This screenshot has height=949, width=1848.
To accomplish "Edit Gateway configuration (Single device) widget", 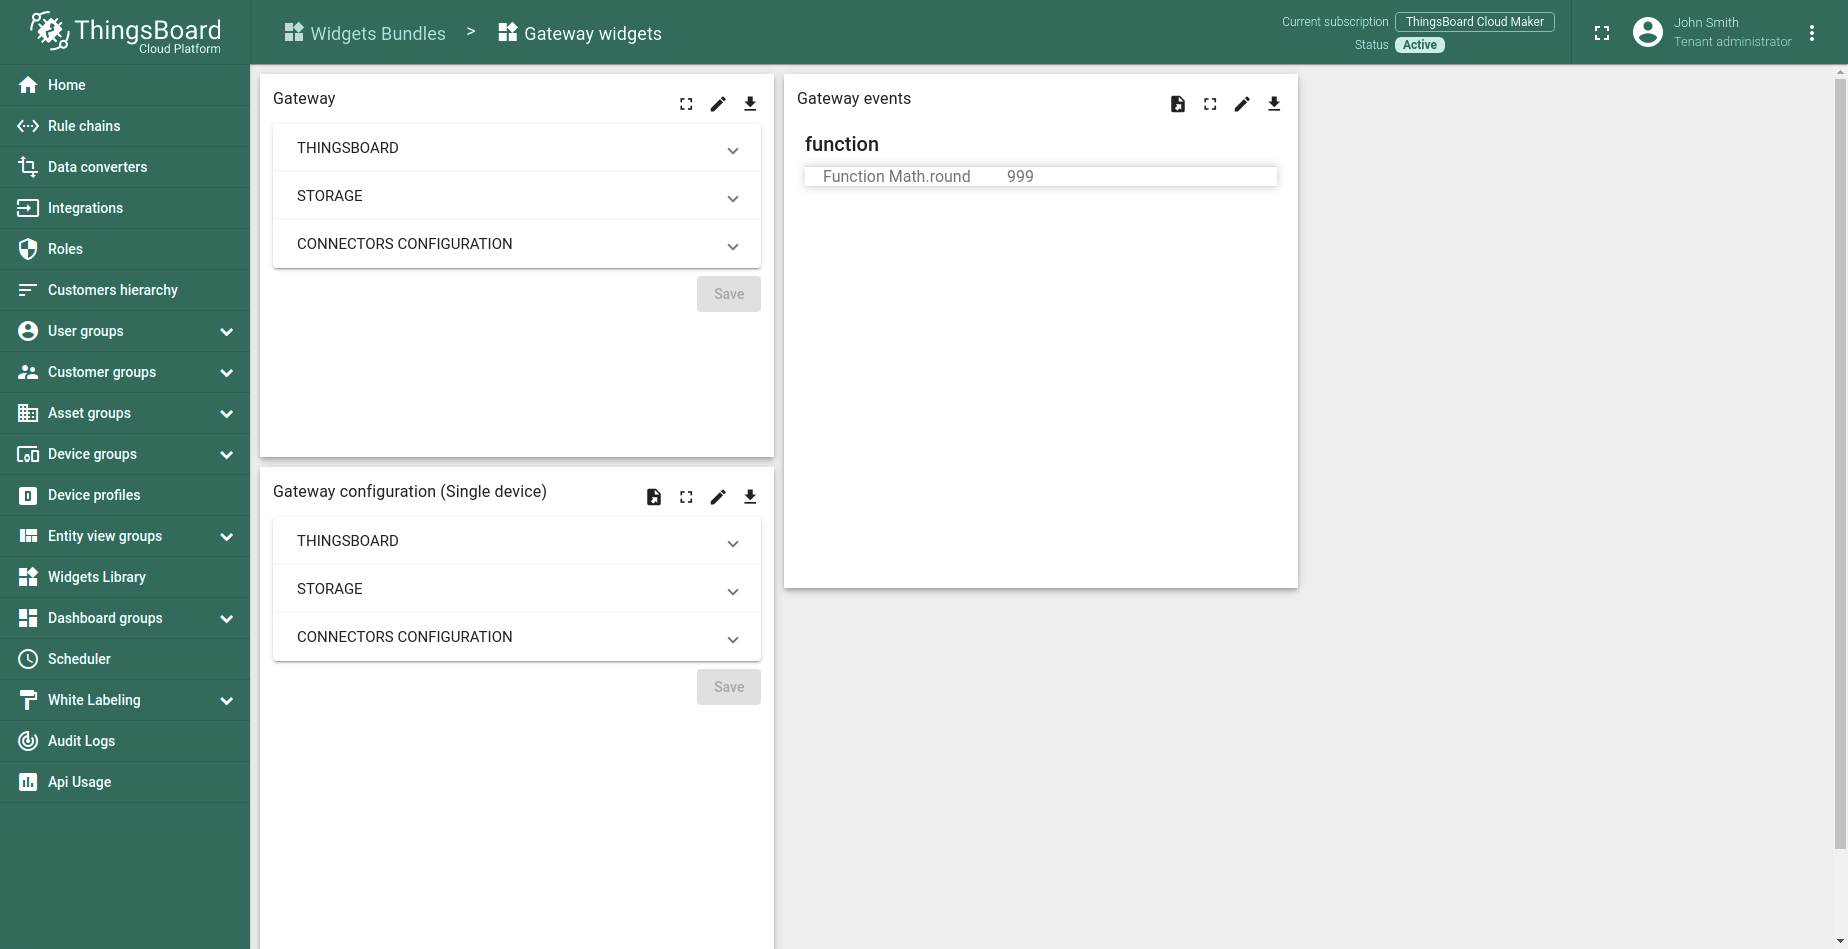I will (x=718, y=497).
